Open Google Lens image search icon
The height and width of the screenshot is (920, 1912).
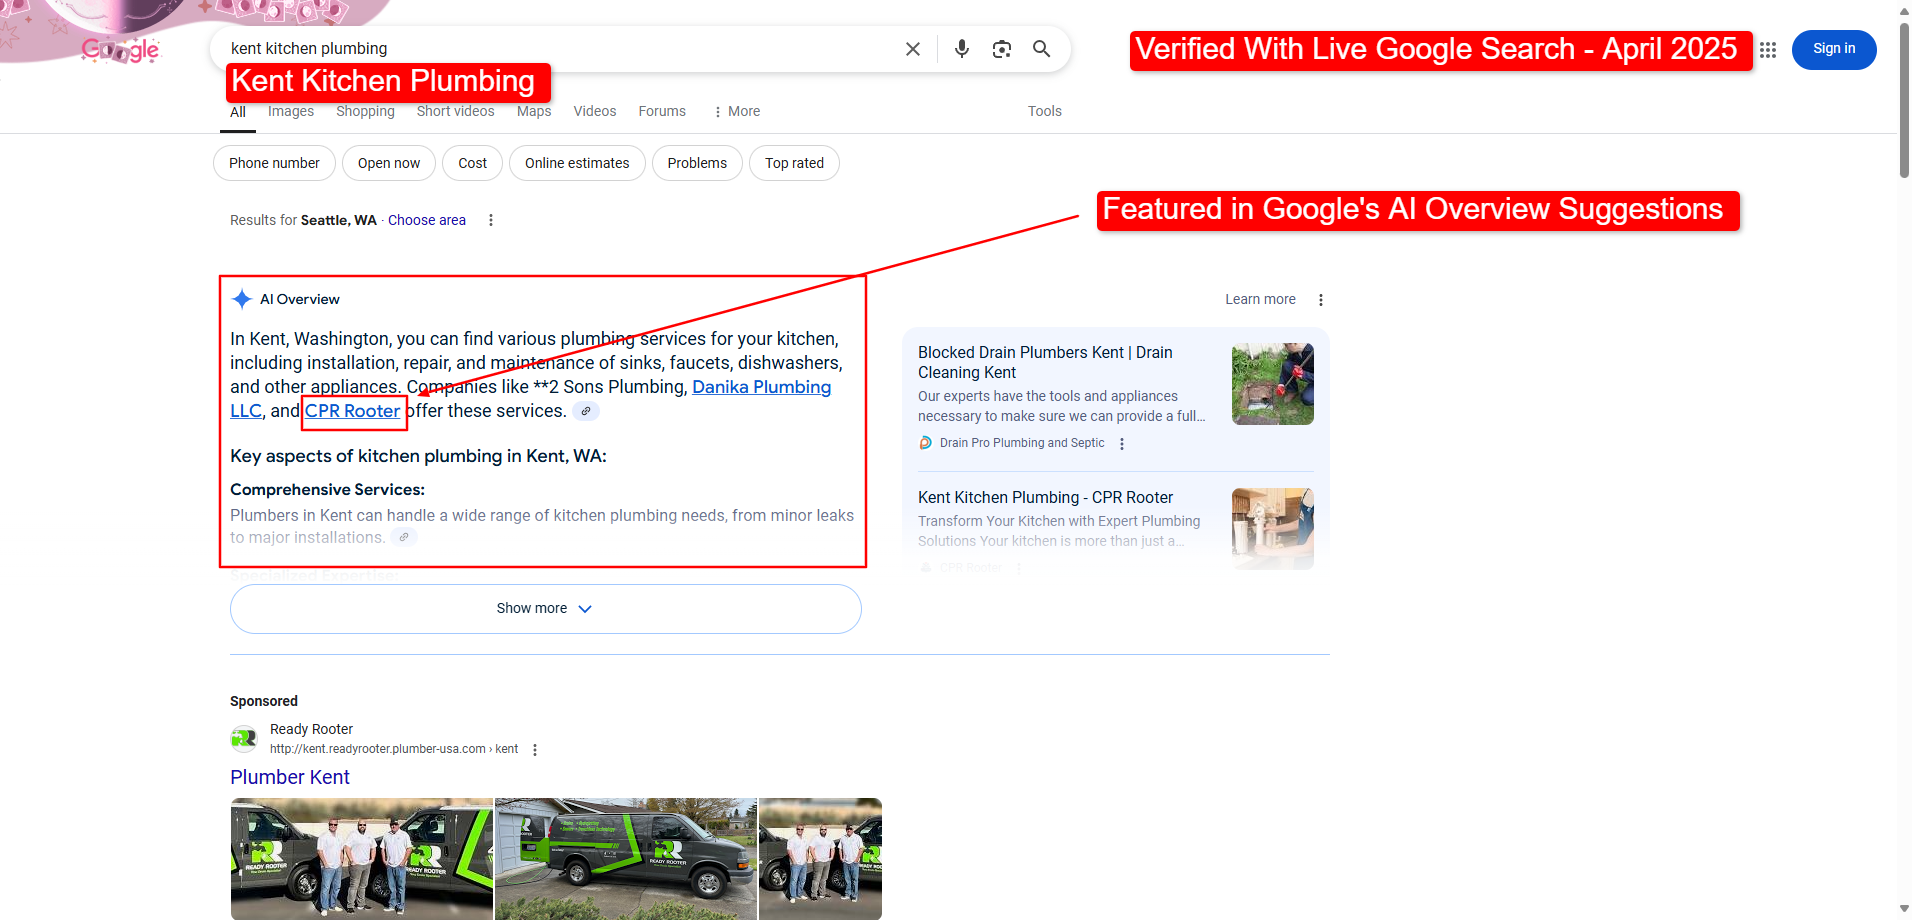tap(1001, 49)
